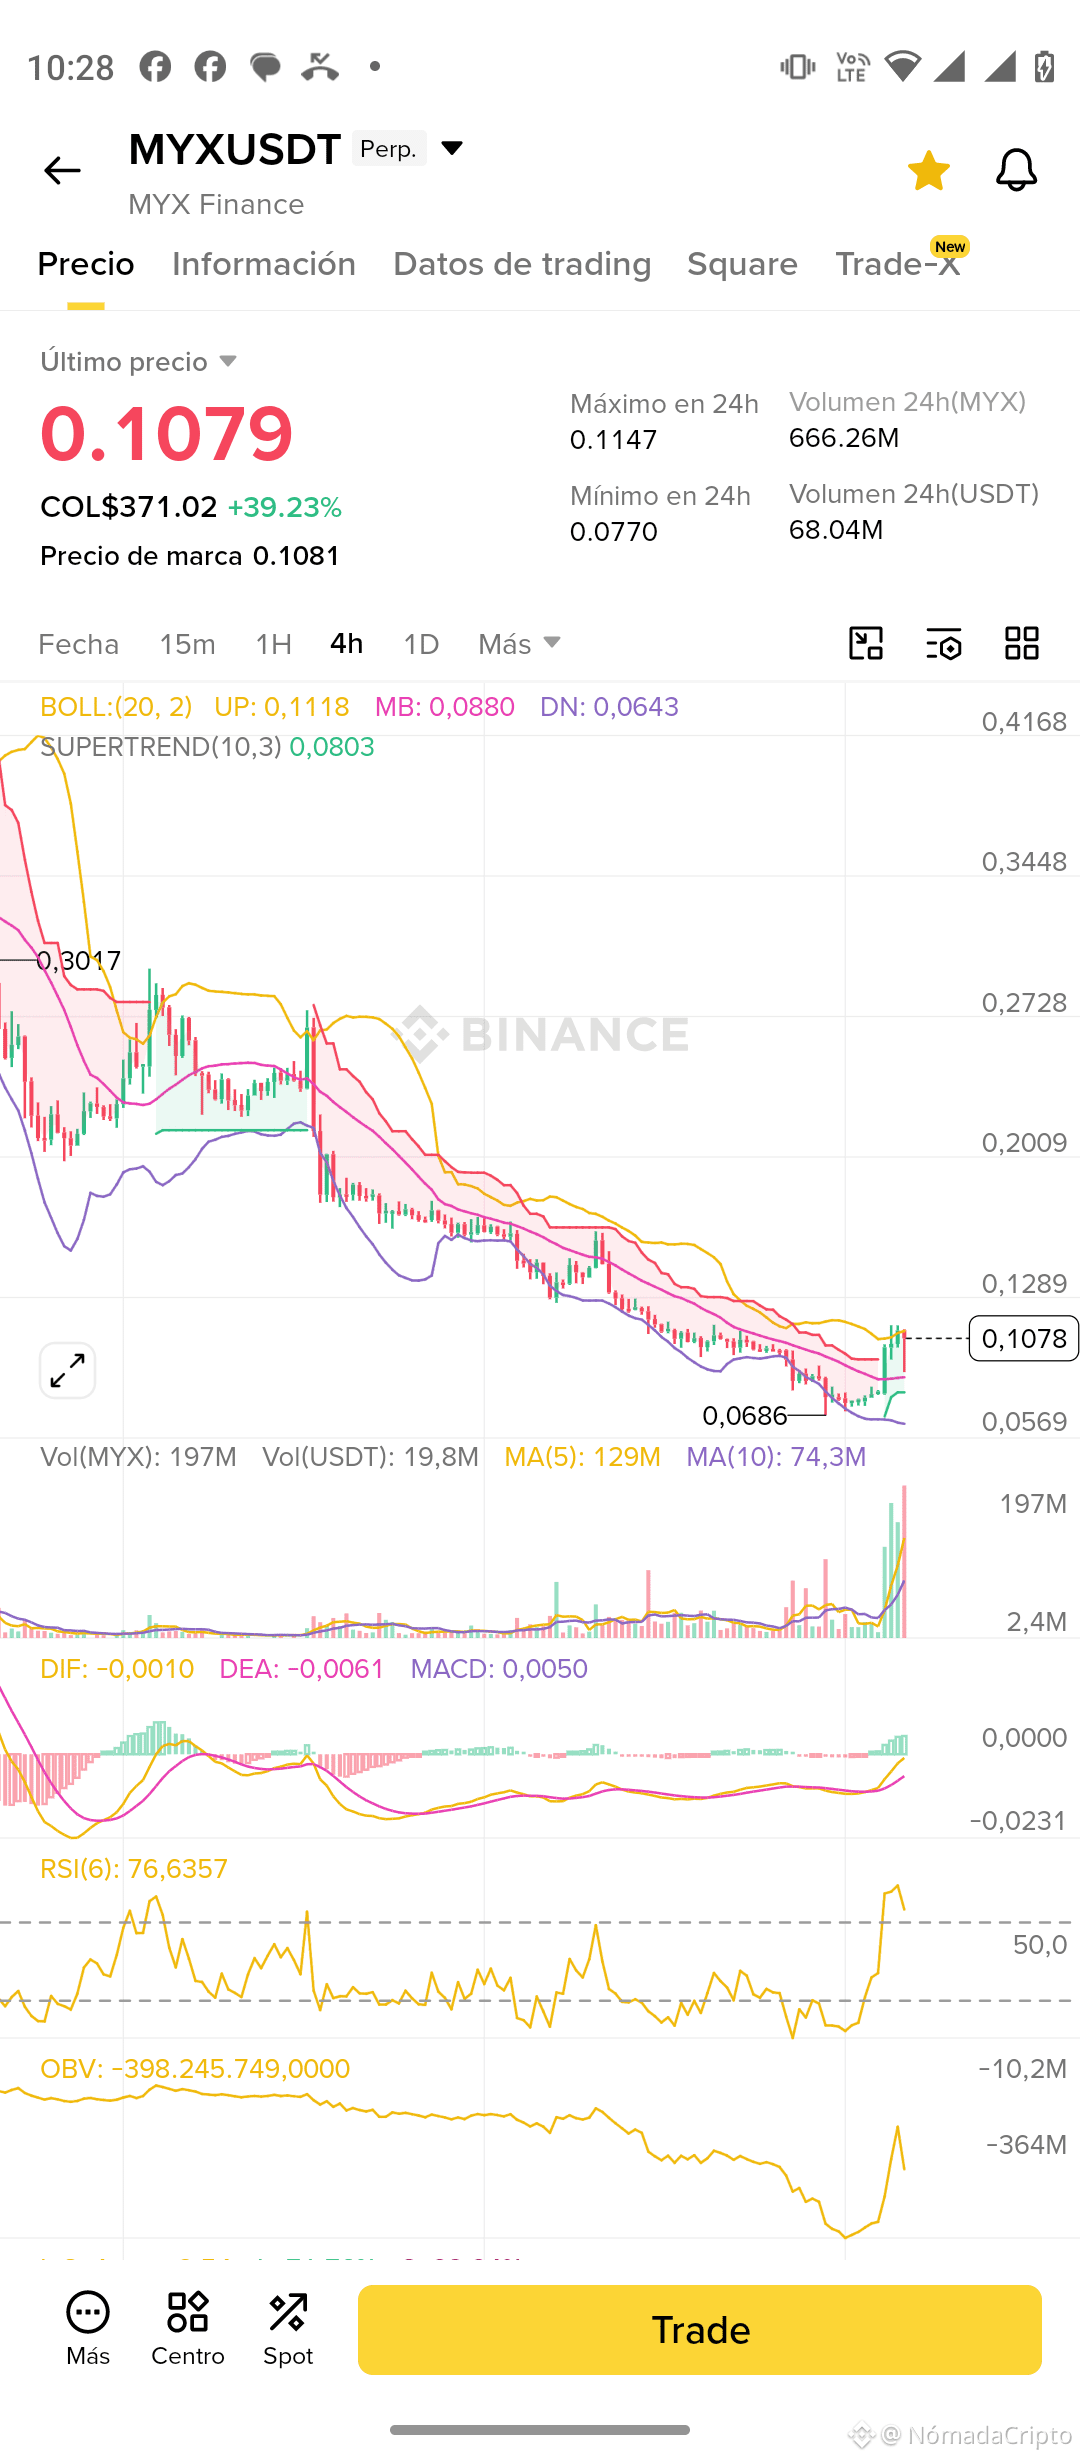Viewport: 1080px width, 2460px height.
Task: Tap the Precio de marca 0.1081 value
Action: (190, 556)
